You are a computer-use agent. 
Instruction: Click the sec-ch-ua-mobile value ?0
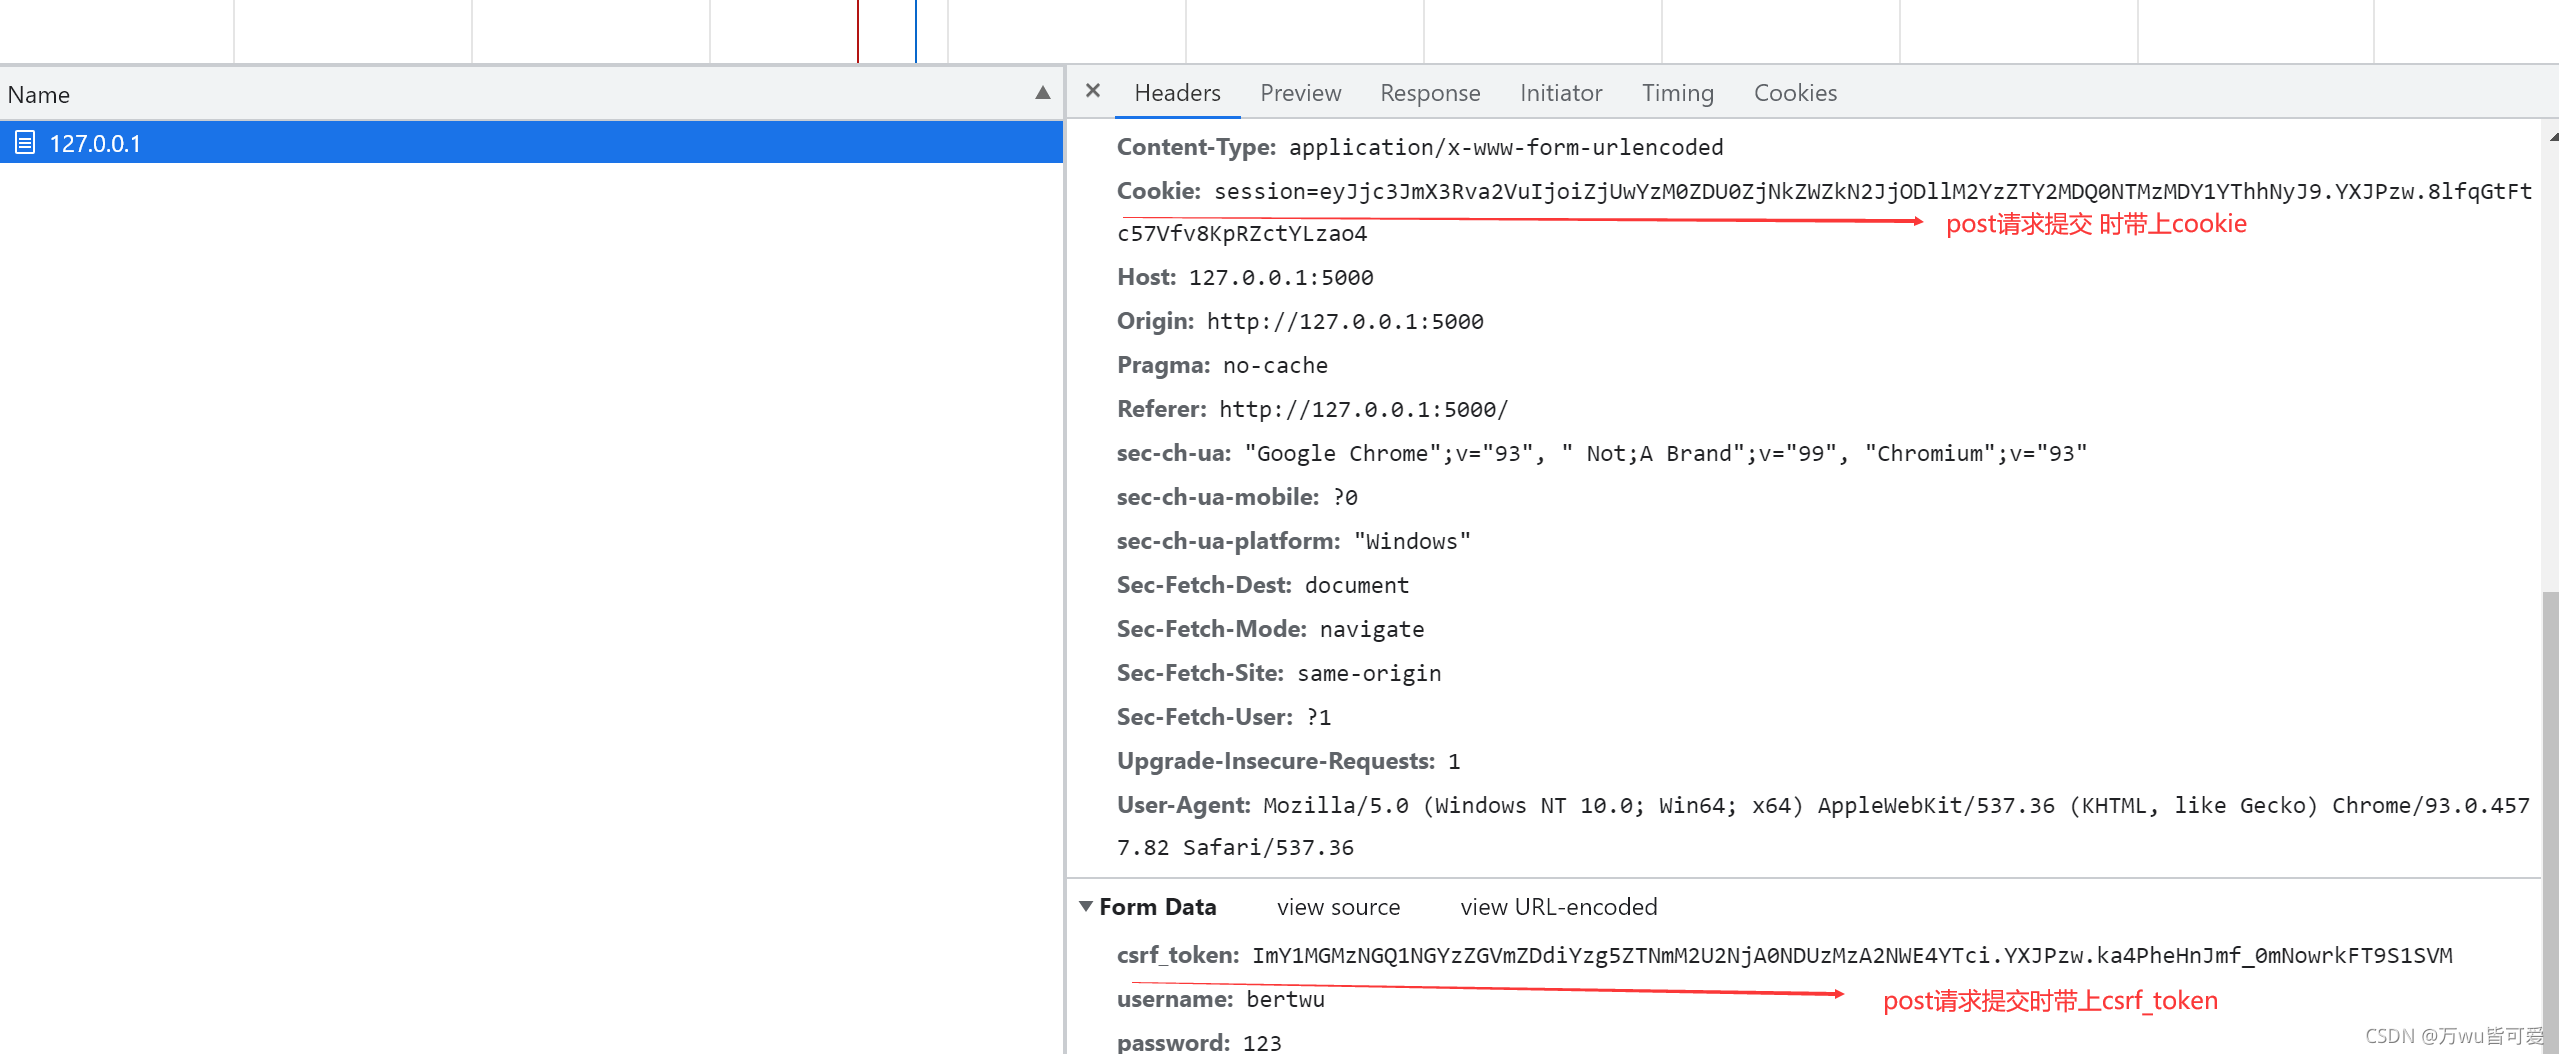[x=1345, y=497]
